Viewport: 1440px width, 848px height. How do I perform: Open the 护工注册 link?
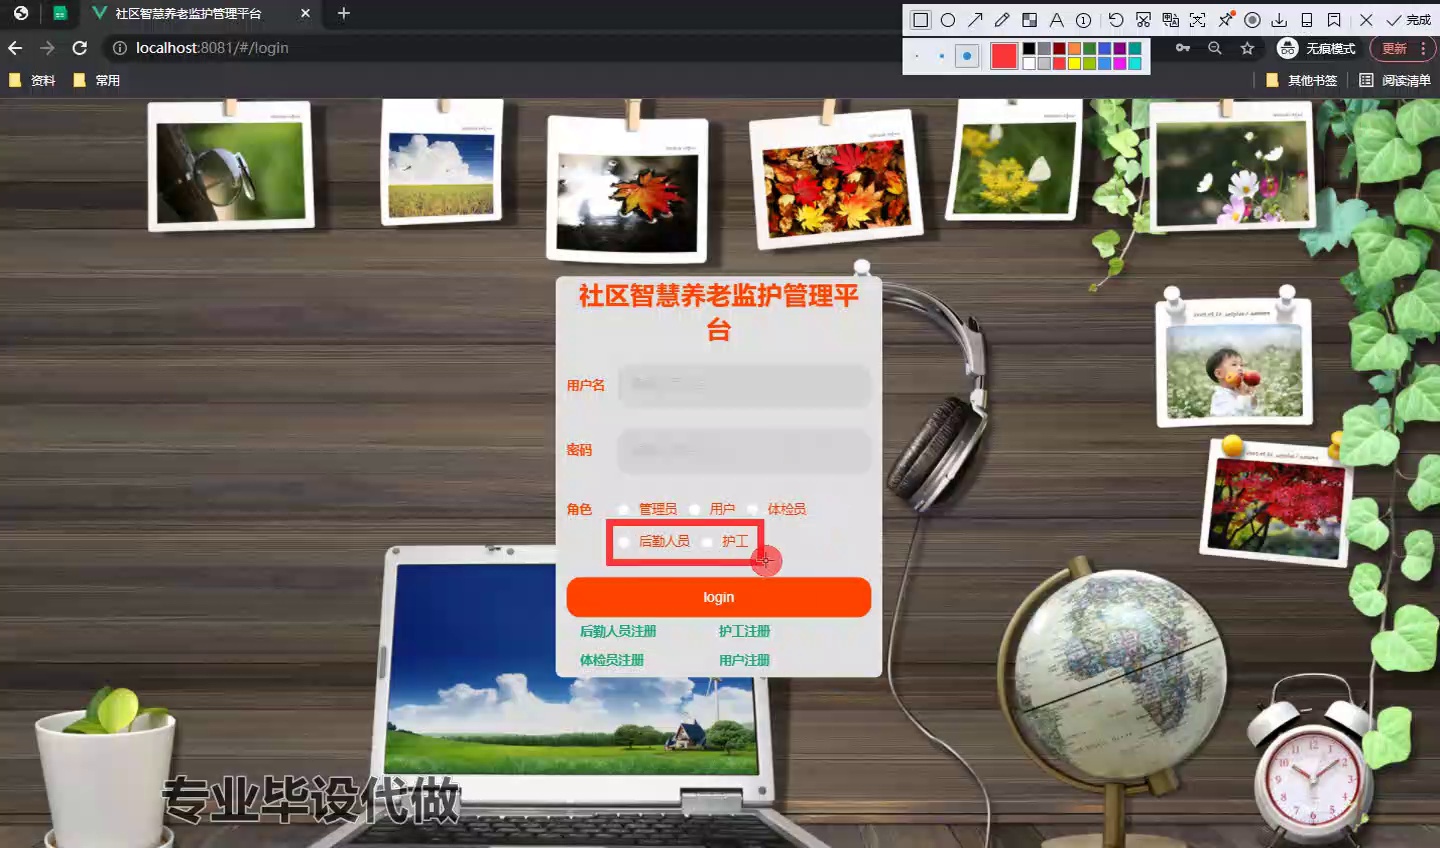pyautogui.click(x=744, y=631)
